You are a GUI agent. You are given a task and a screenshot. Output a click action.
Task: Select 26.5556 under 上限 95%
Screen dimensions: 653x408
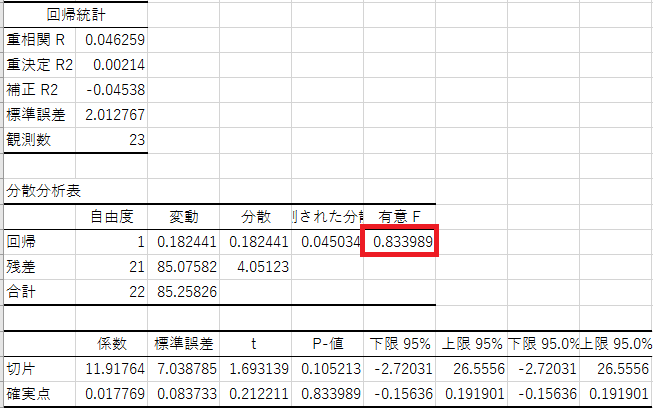(x=472, y=369)
